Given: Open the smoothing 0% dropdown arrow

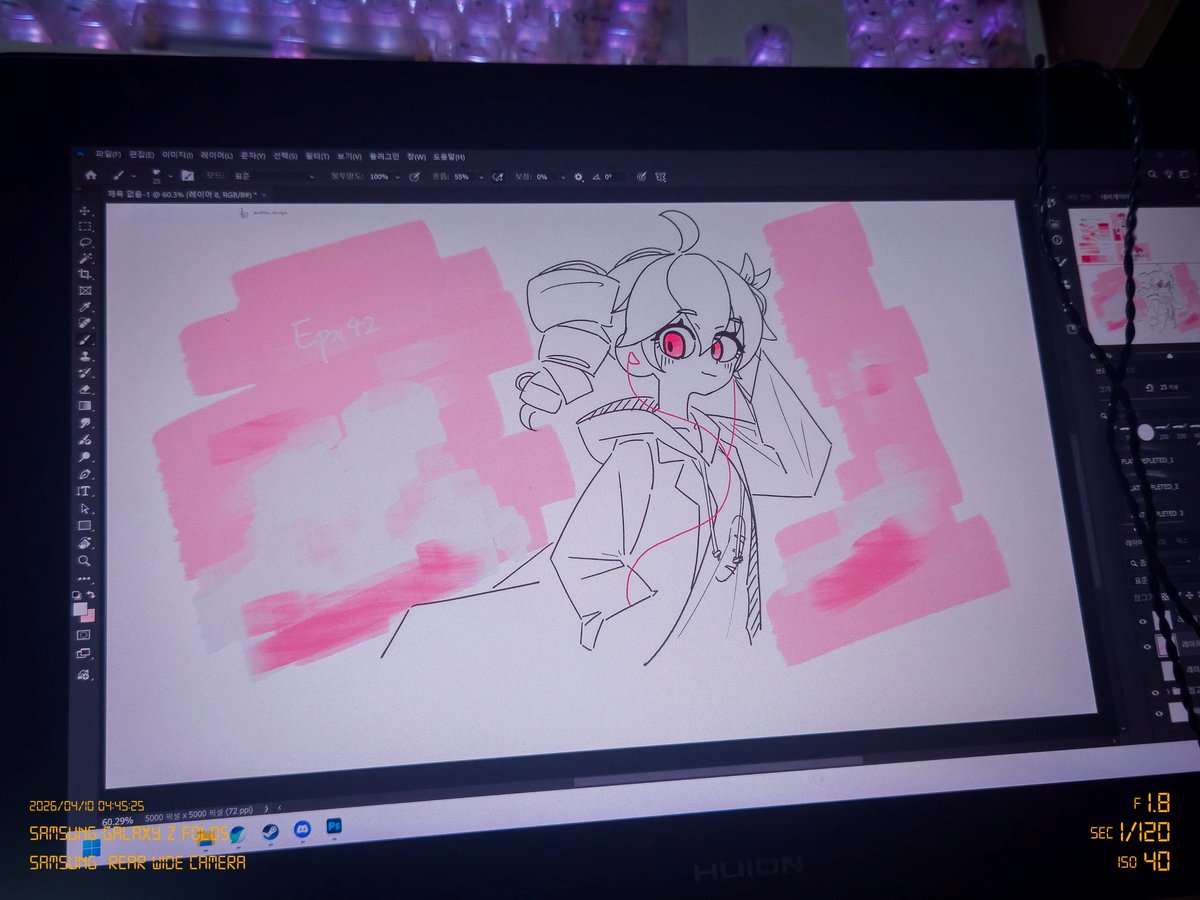Looking at the screenshot, I should pyautogui.click(x=563, y=177).
